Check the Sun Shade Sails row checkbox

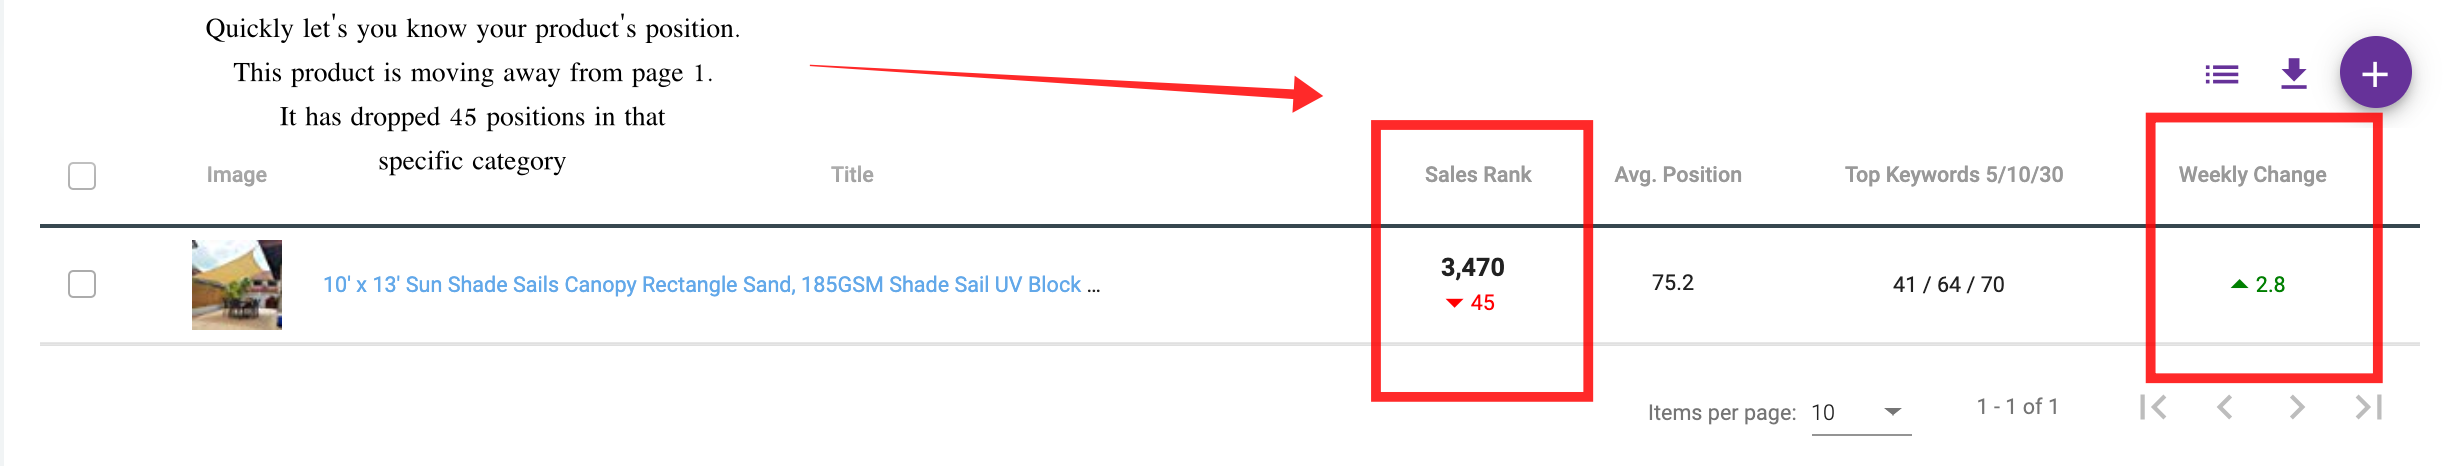(82, 284)
